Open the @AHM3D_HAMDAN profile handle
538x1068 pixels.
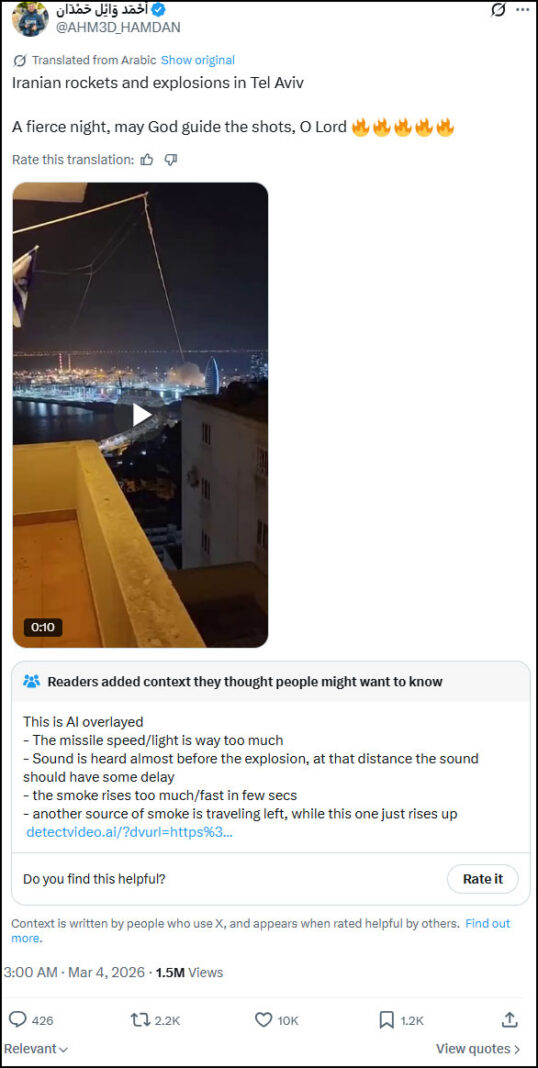click(118, 27)
